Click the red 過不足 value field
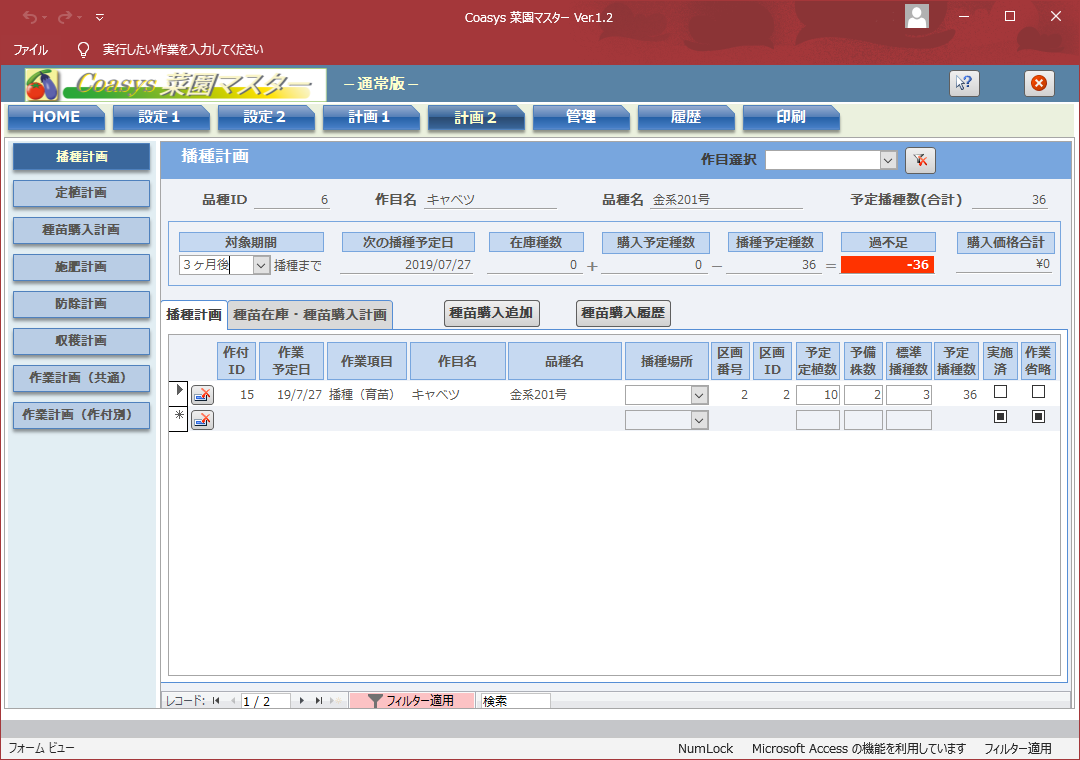 (x=887, y=265)
